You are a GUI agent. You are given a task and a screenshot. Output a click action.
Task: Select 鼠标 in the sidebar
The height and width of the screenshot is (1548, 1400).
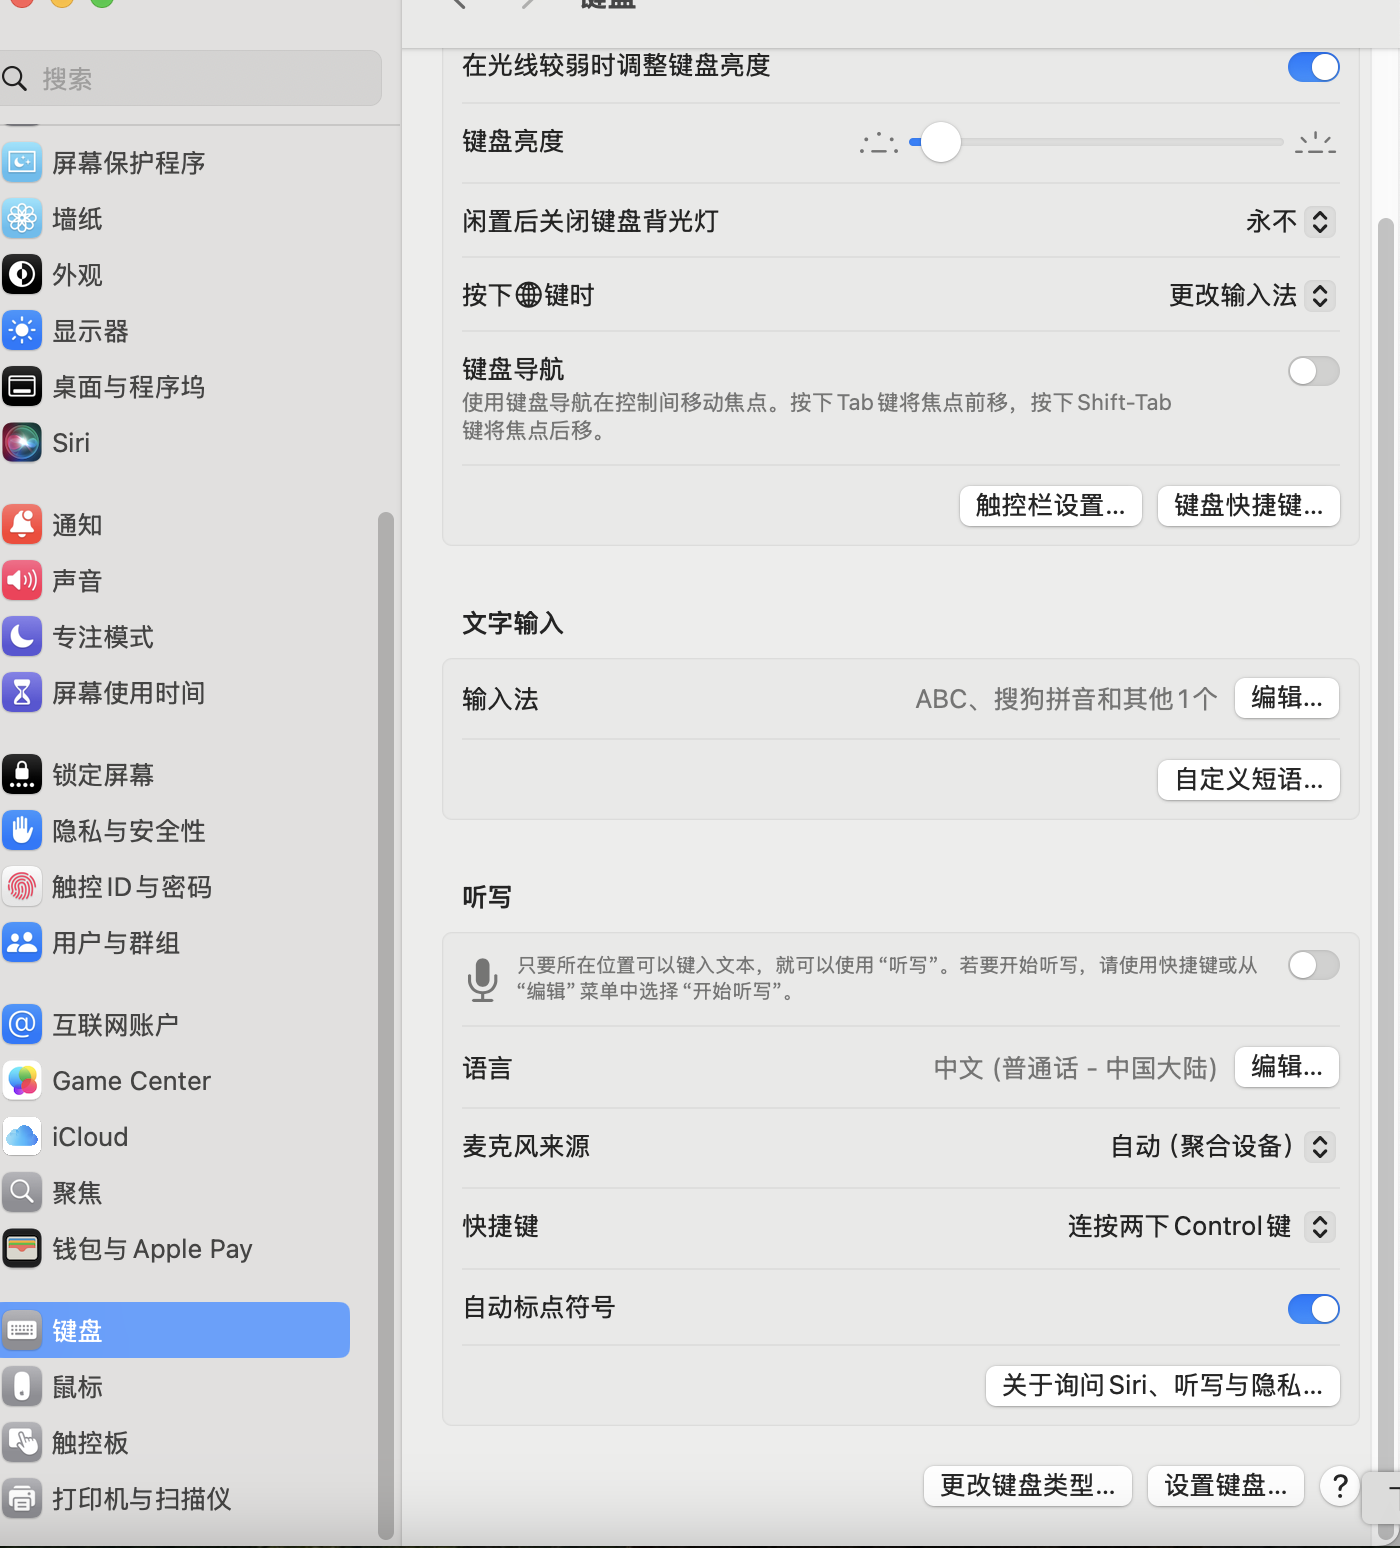point(77,1387)
